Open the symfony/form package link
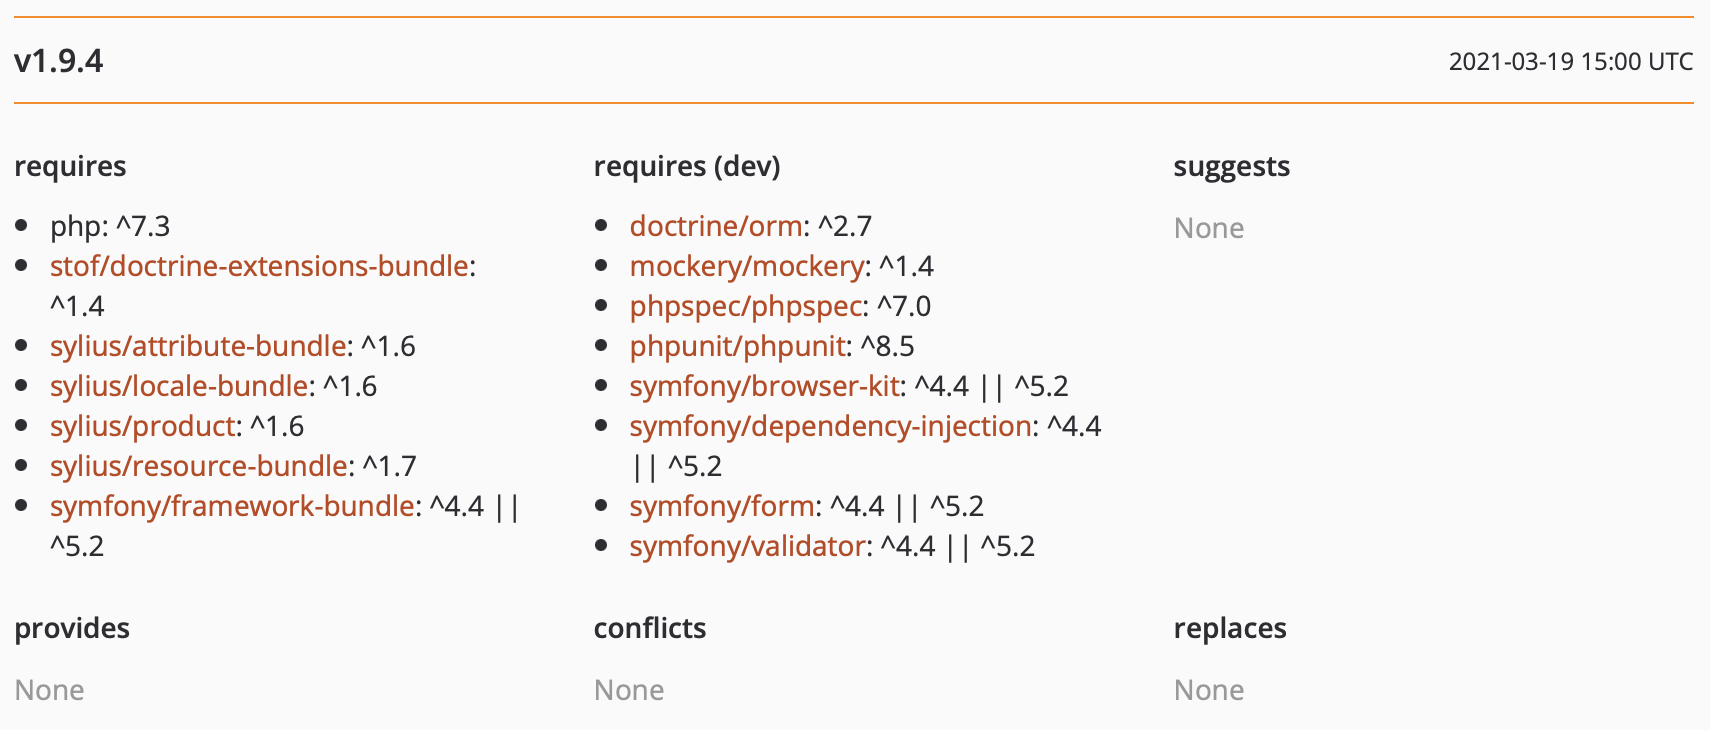The width and height of the screenshot is (1710, 730). coord(722,506)
